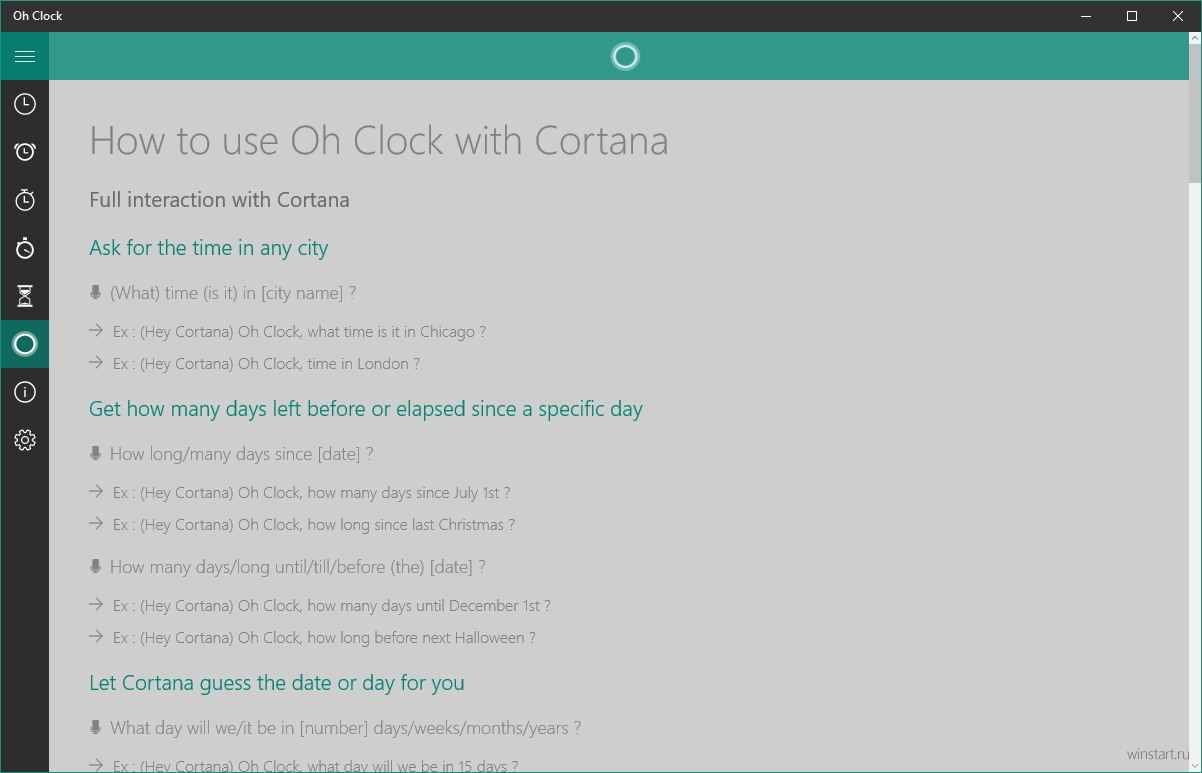1202x773 pixels.
Task: Click the scrollbar up arrow
Action: pos(1195,39)
